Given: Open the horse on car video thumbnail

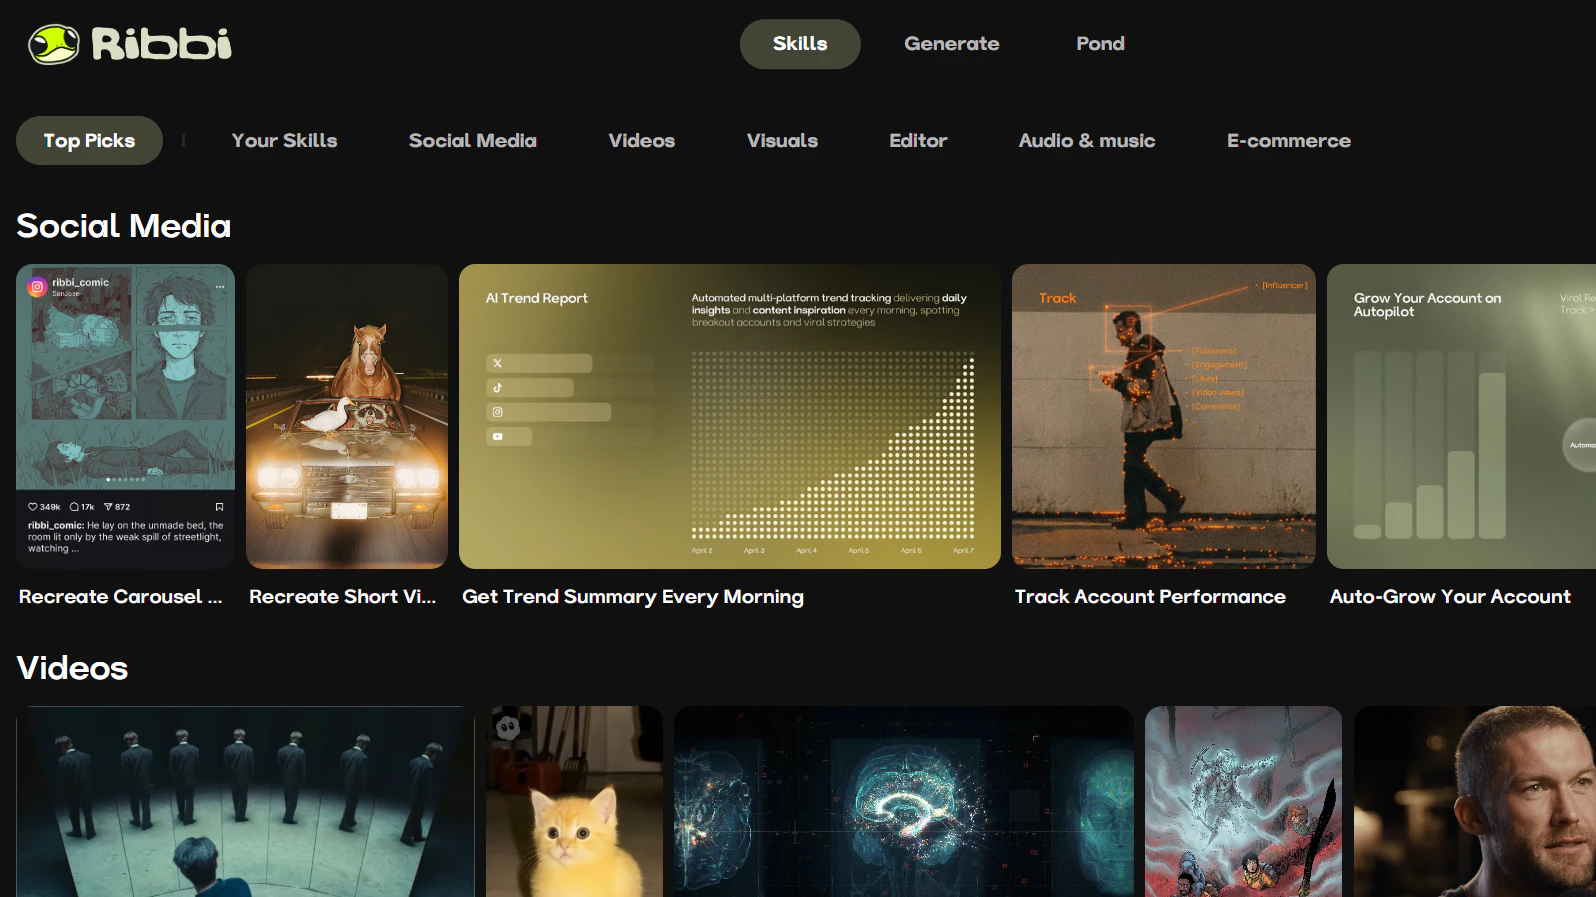Looking at the screenshot, I should point(347,416).
